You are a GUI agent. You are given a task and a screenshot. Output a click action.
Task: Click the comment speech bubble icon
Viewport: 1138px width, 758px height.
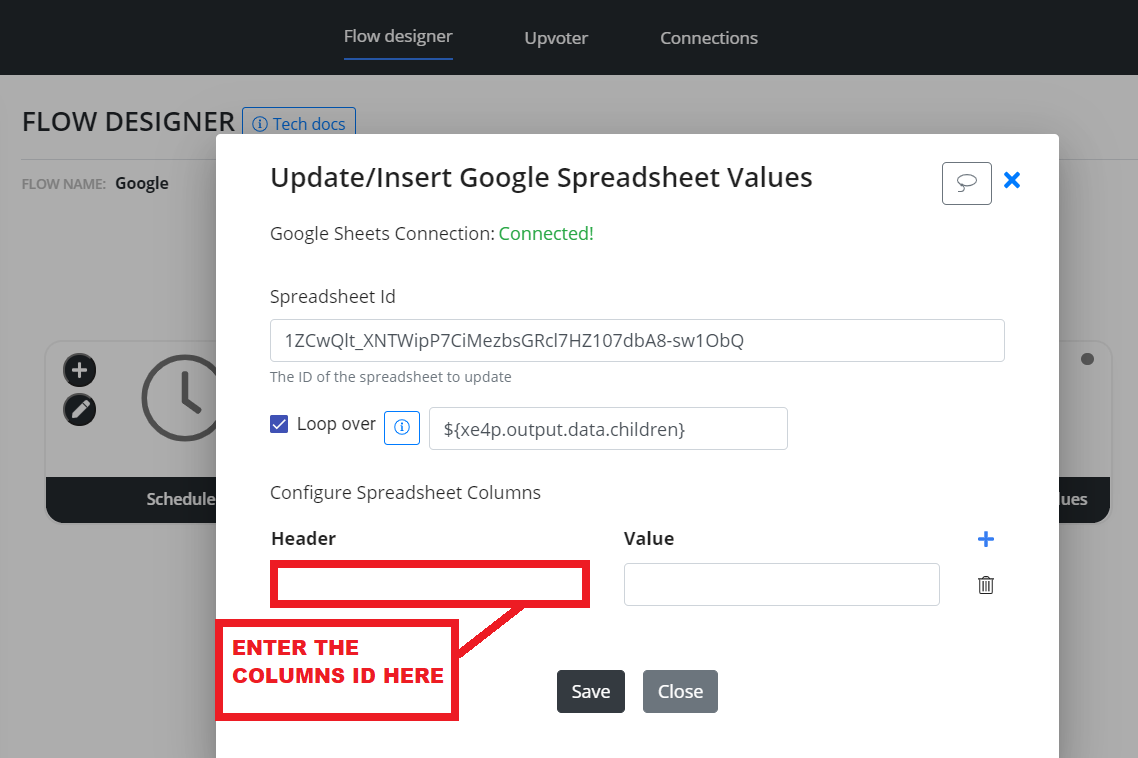pos(966,183)
